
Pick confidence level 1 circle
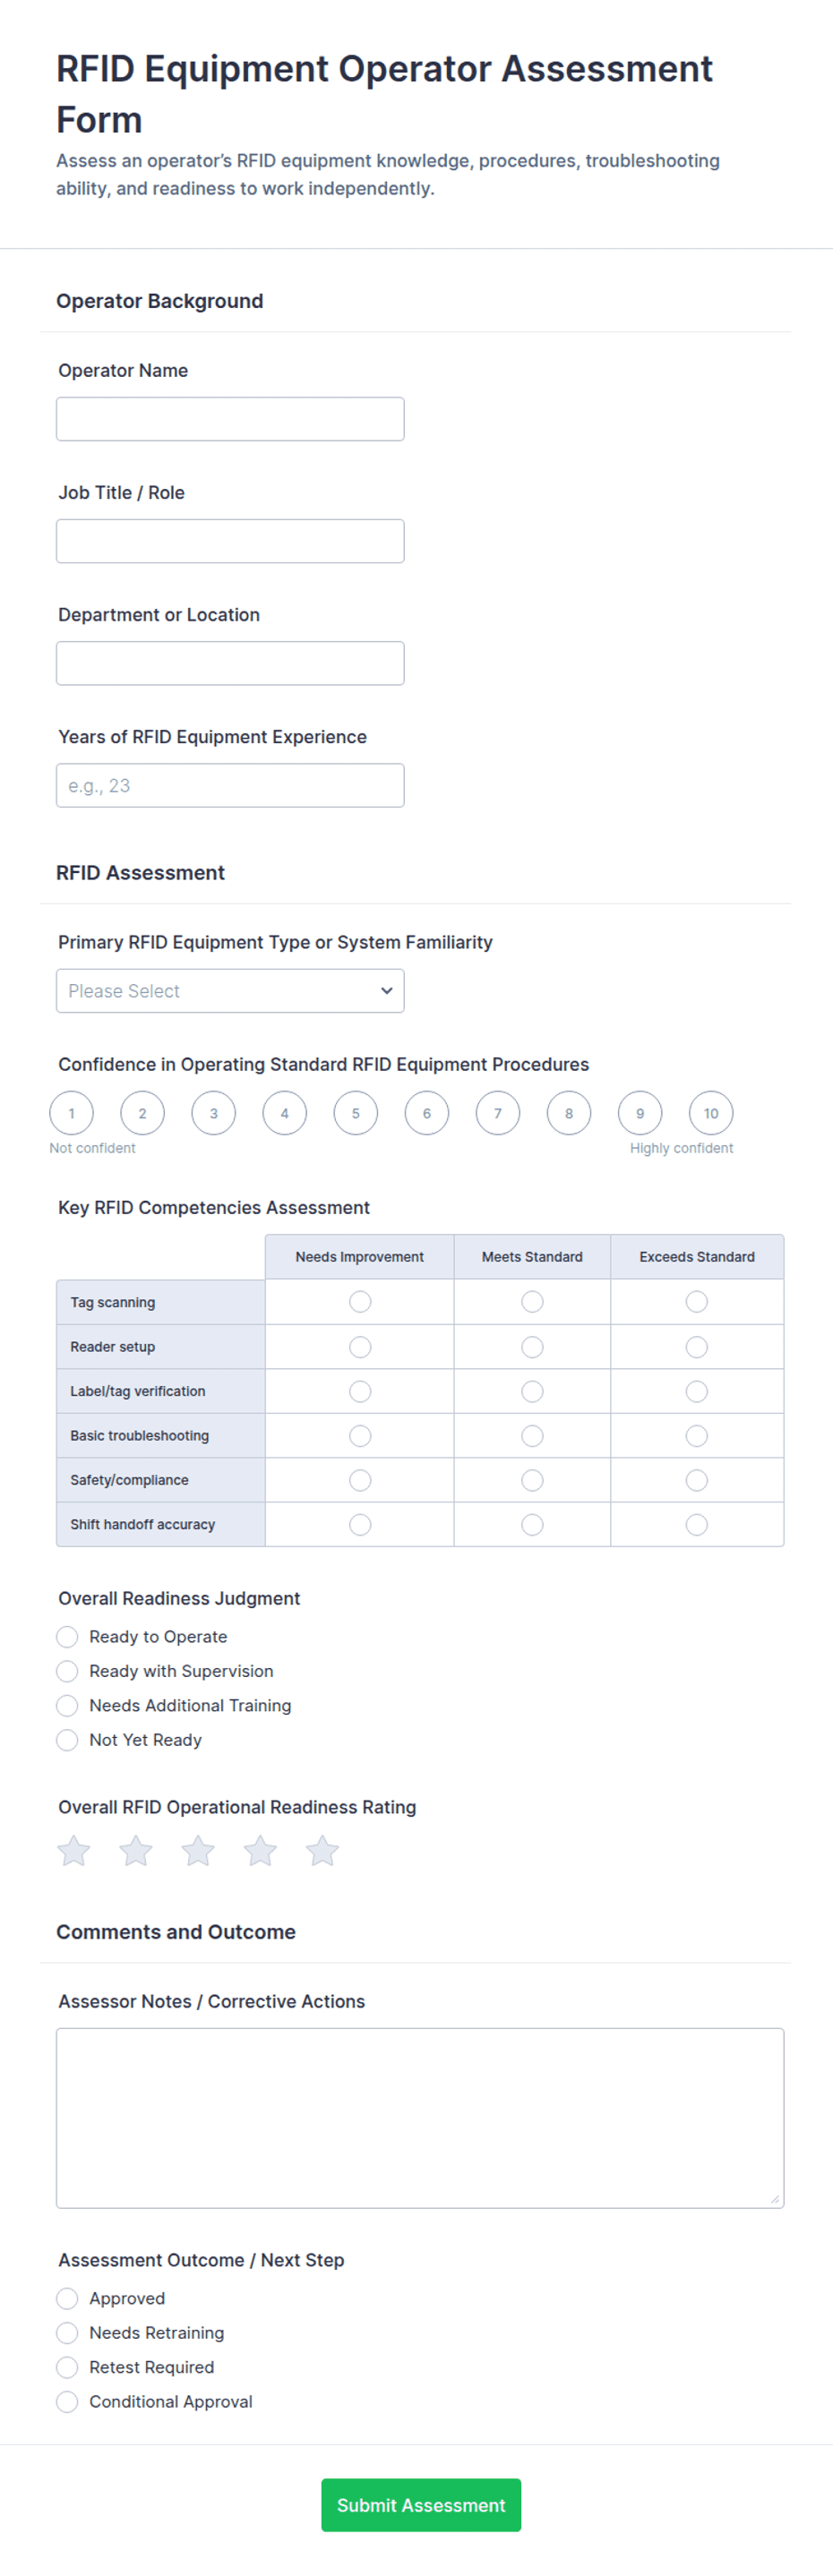[71, 1113]
